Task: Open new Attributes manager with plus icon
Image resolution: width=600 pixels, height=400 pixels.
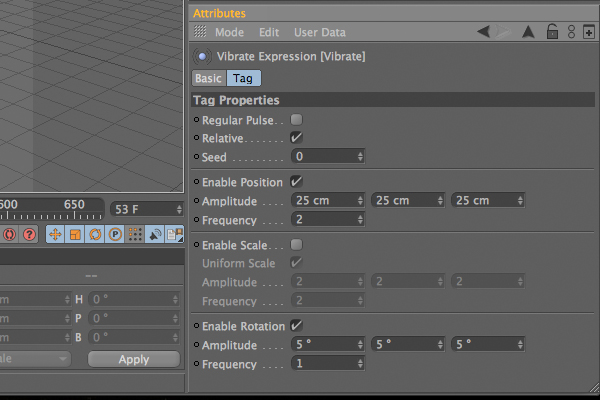Action: [x=589, y=32]
